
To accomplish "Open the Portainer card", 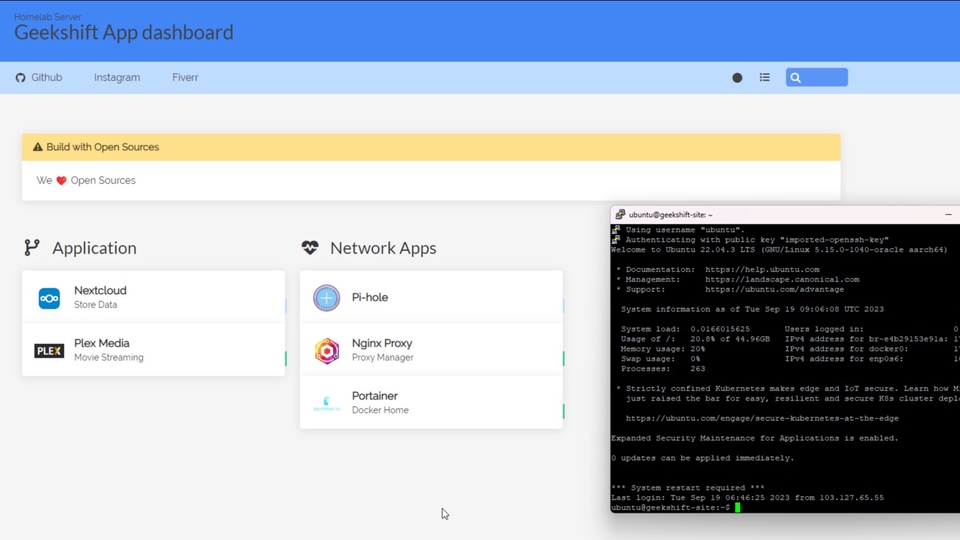I will click(x=432, y=402).
